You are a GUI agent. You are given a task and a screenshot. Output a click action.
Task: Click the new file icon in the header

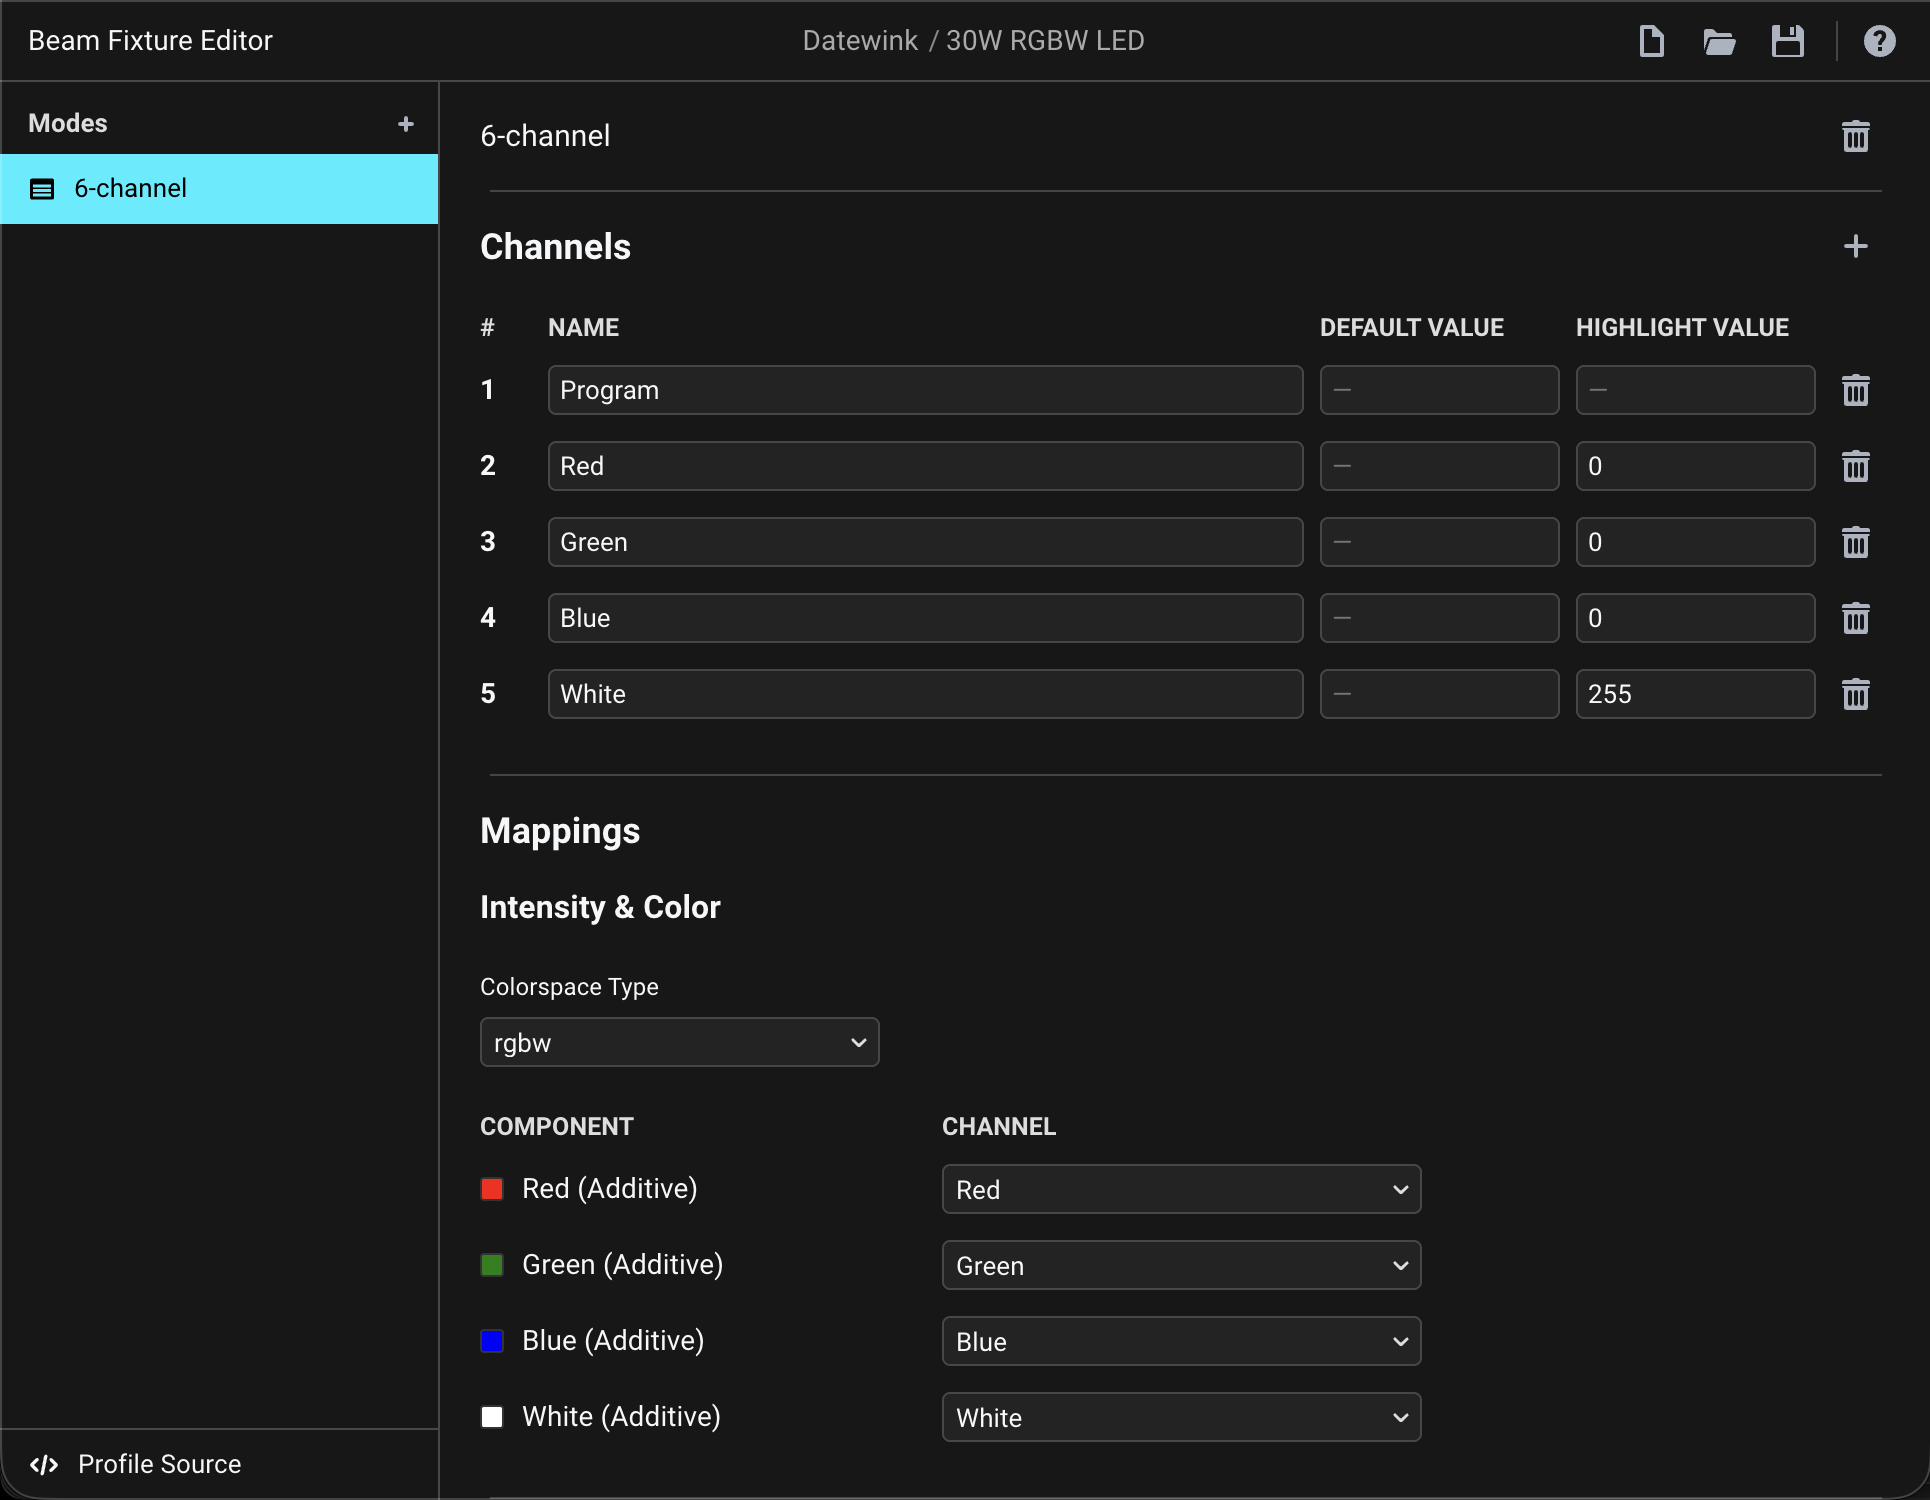[x=1651, y=41]
